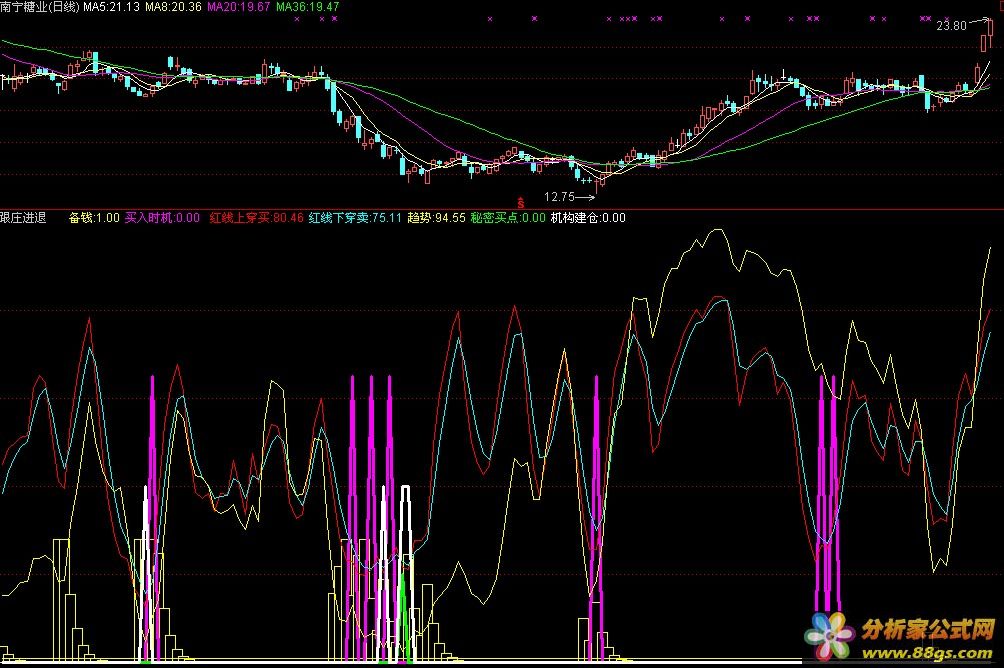Select the 买入时机:0.00 indicator value
This screenshot has width=1004, height=668.
coord(162,218)
